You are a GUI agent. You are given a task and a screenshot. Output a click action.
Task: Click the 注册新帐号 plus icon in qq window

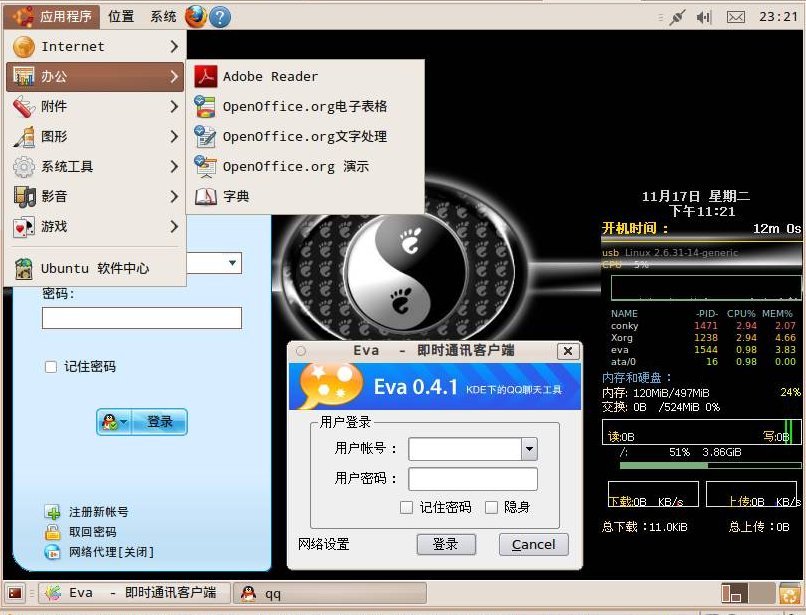click(52, 512)
